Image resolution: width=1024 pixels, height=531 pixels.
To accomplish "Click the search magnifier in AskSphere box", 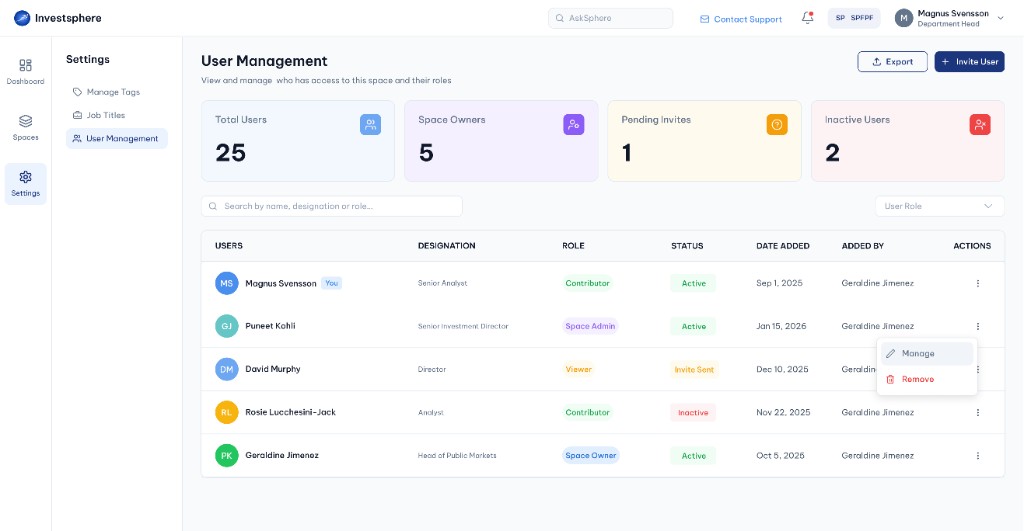I will 560,18.
